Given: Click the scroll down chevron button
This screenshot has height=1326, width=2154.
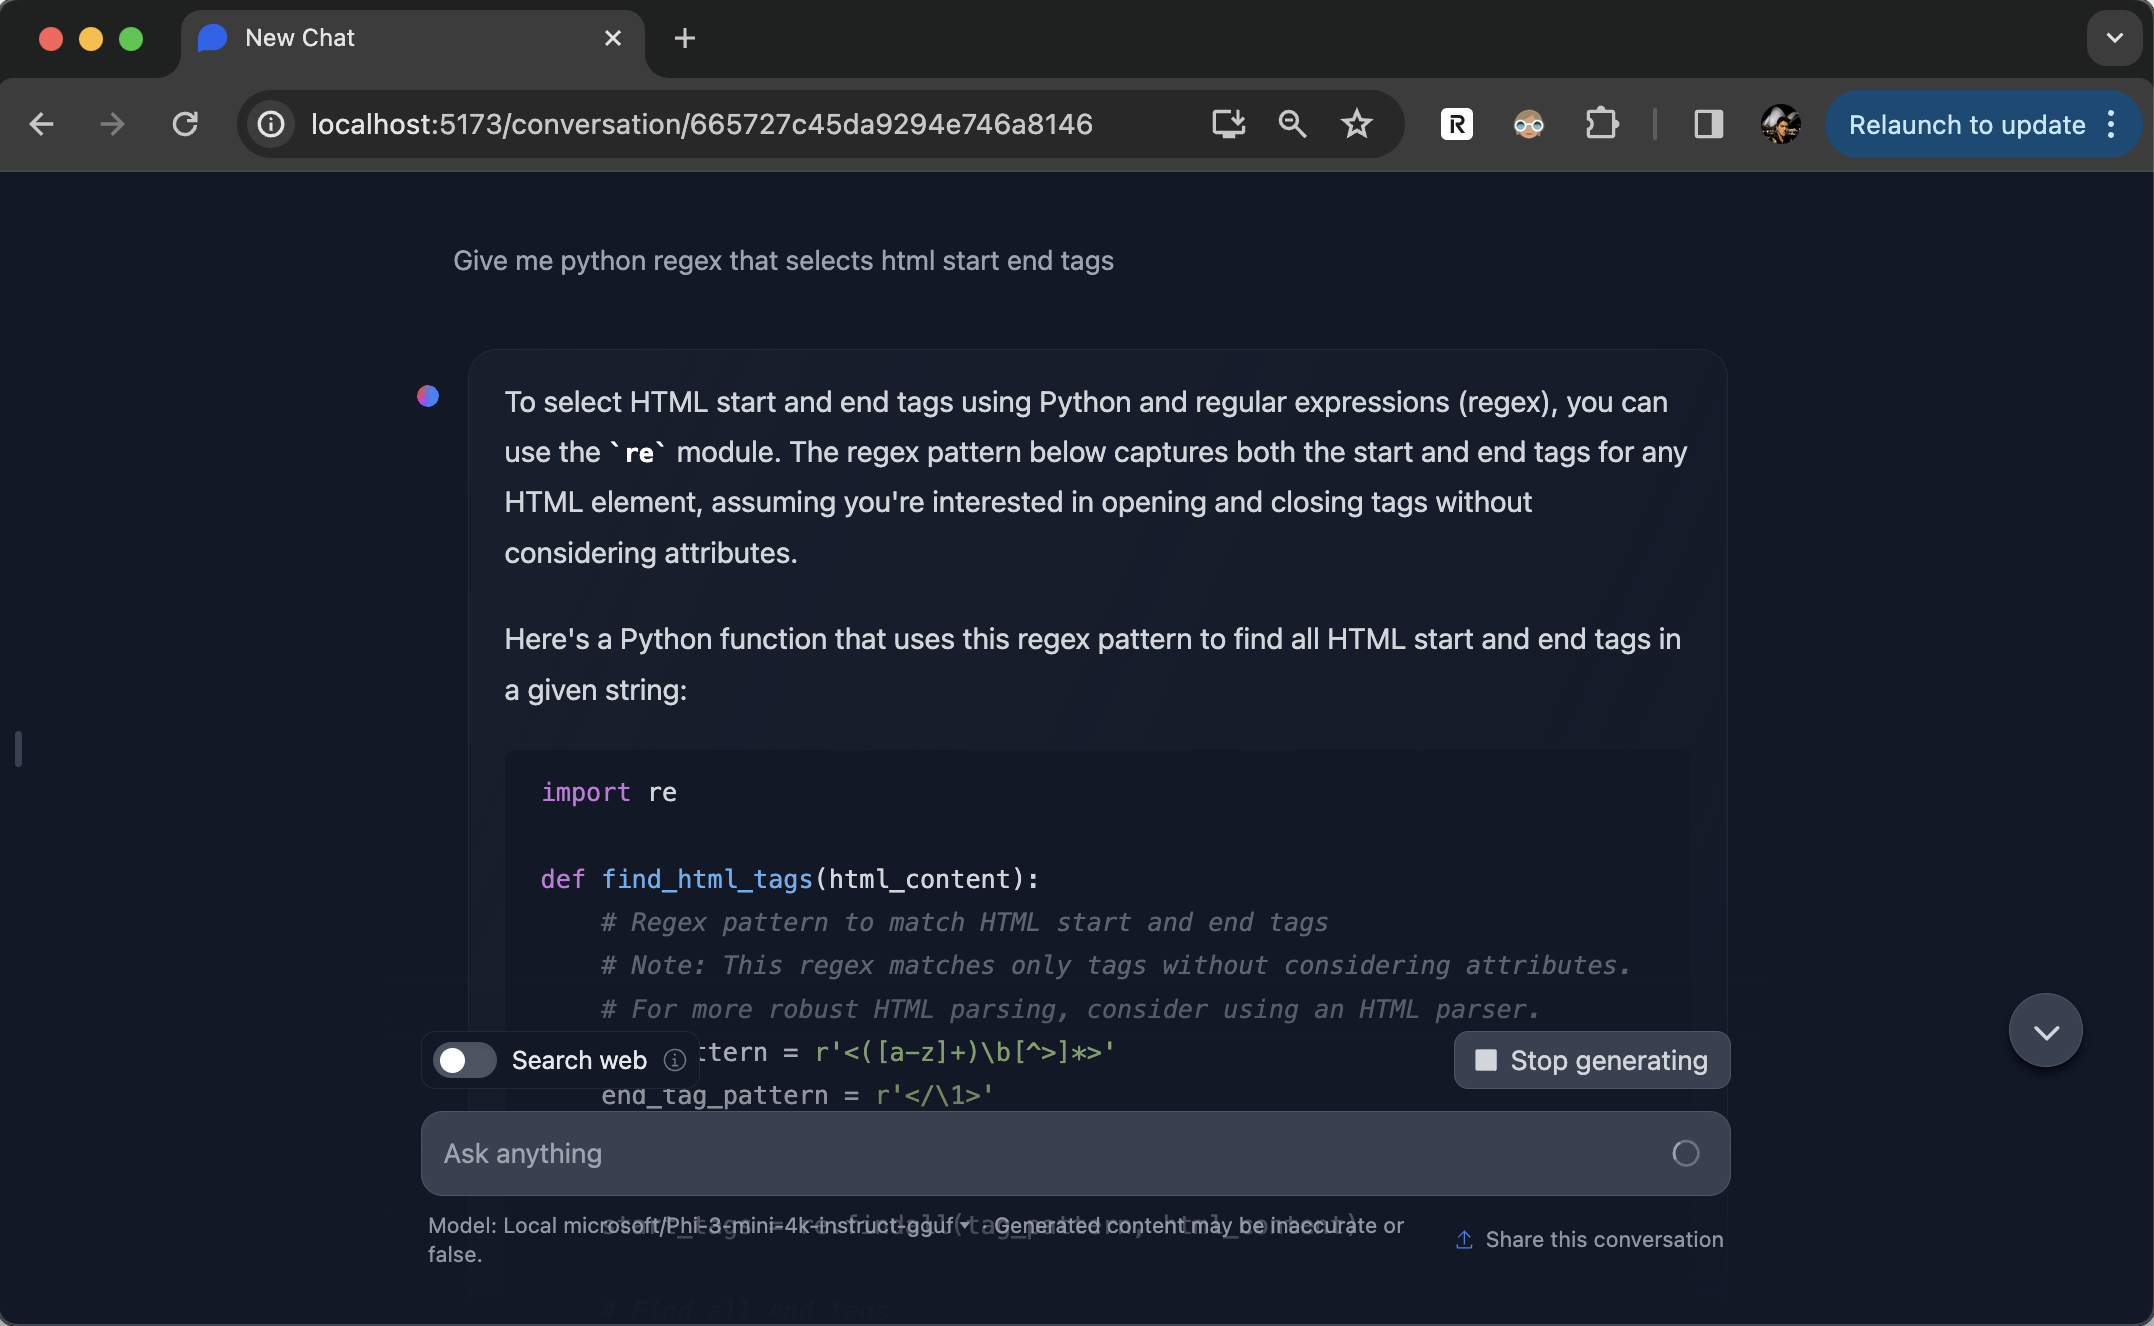Looking at the screenshot, I should pos(2046,1031).
